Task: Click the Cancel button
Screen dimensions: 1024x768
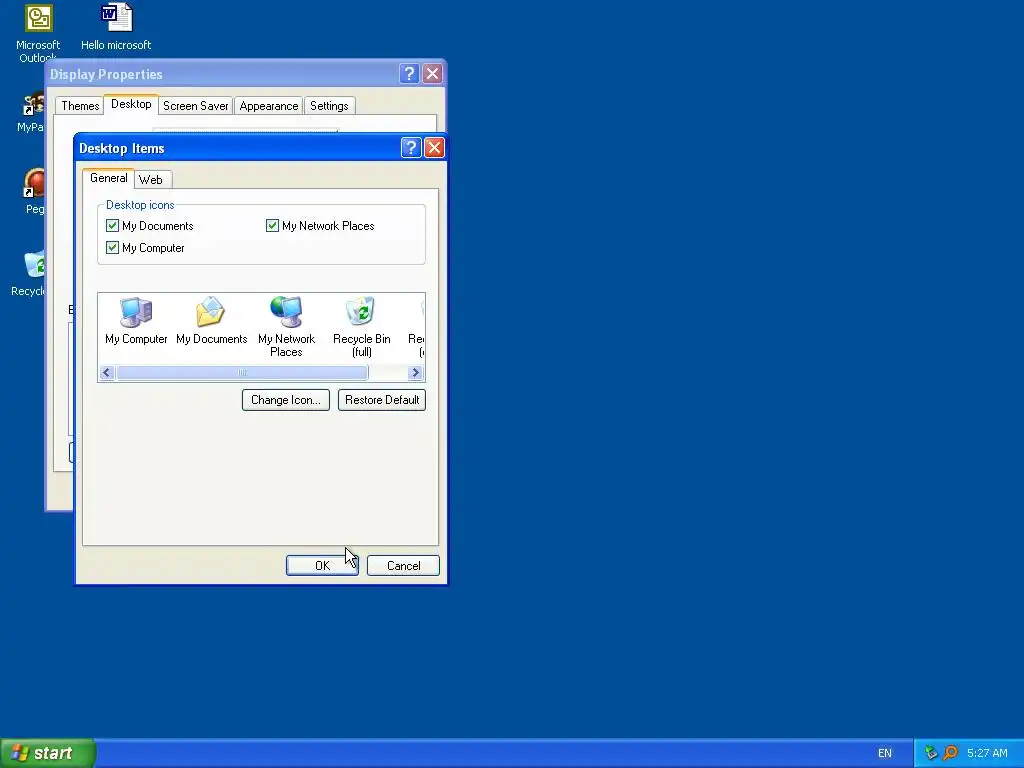Action: [x=404, y=566]
